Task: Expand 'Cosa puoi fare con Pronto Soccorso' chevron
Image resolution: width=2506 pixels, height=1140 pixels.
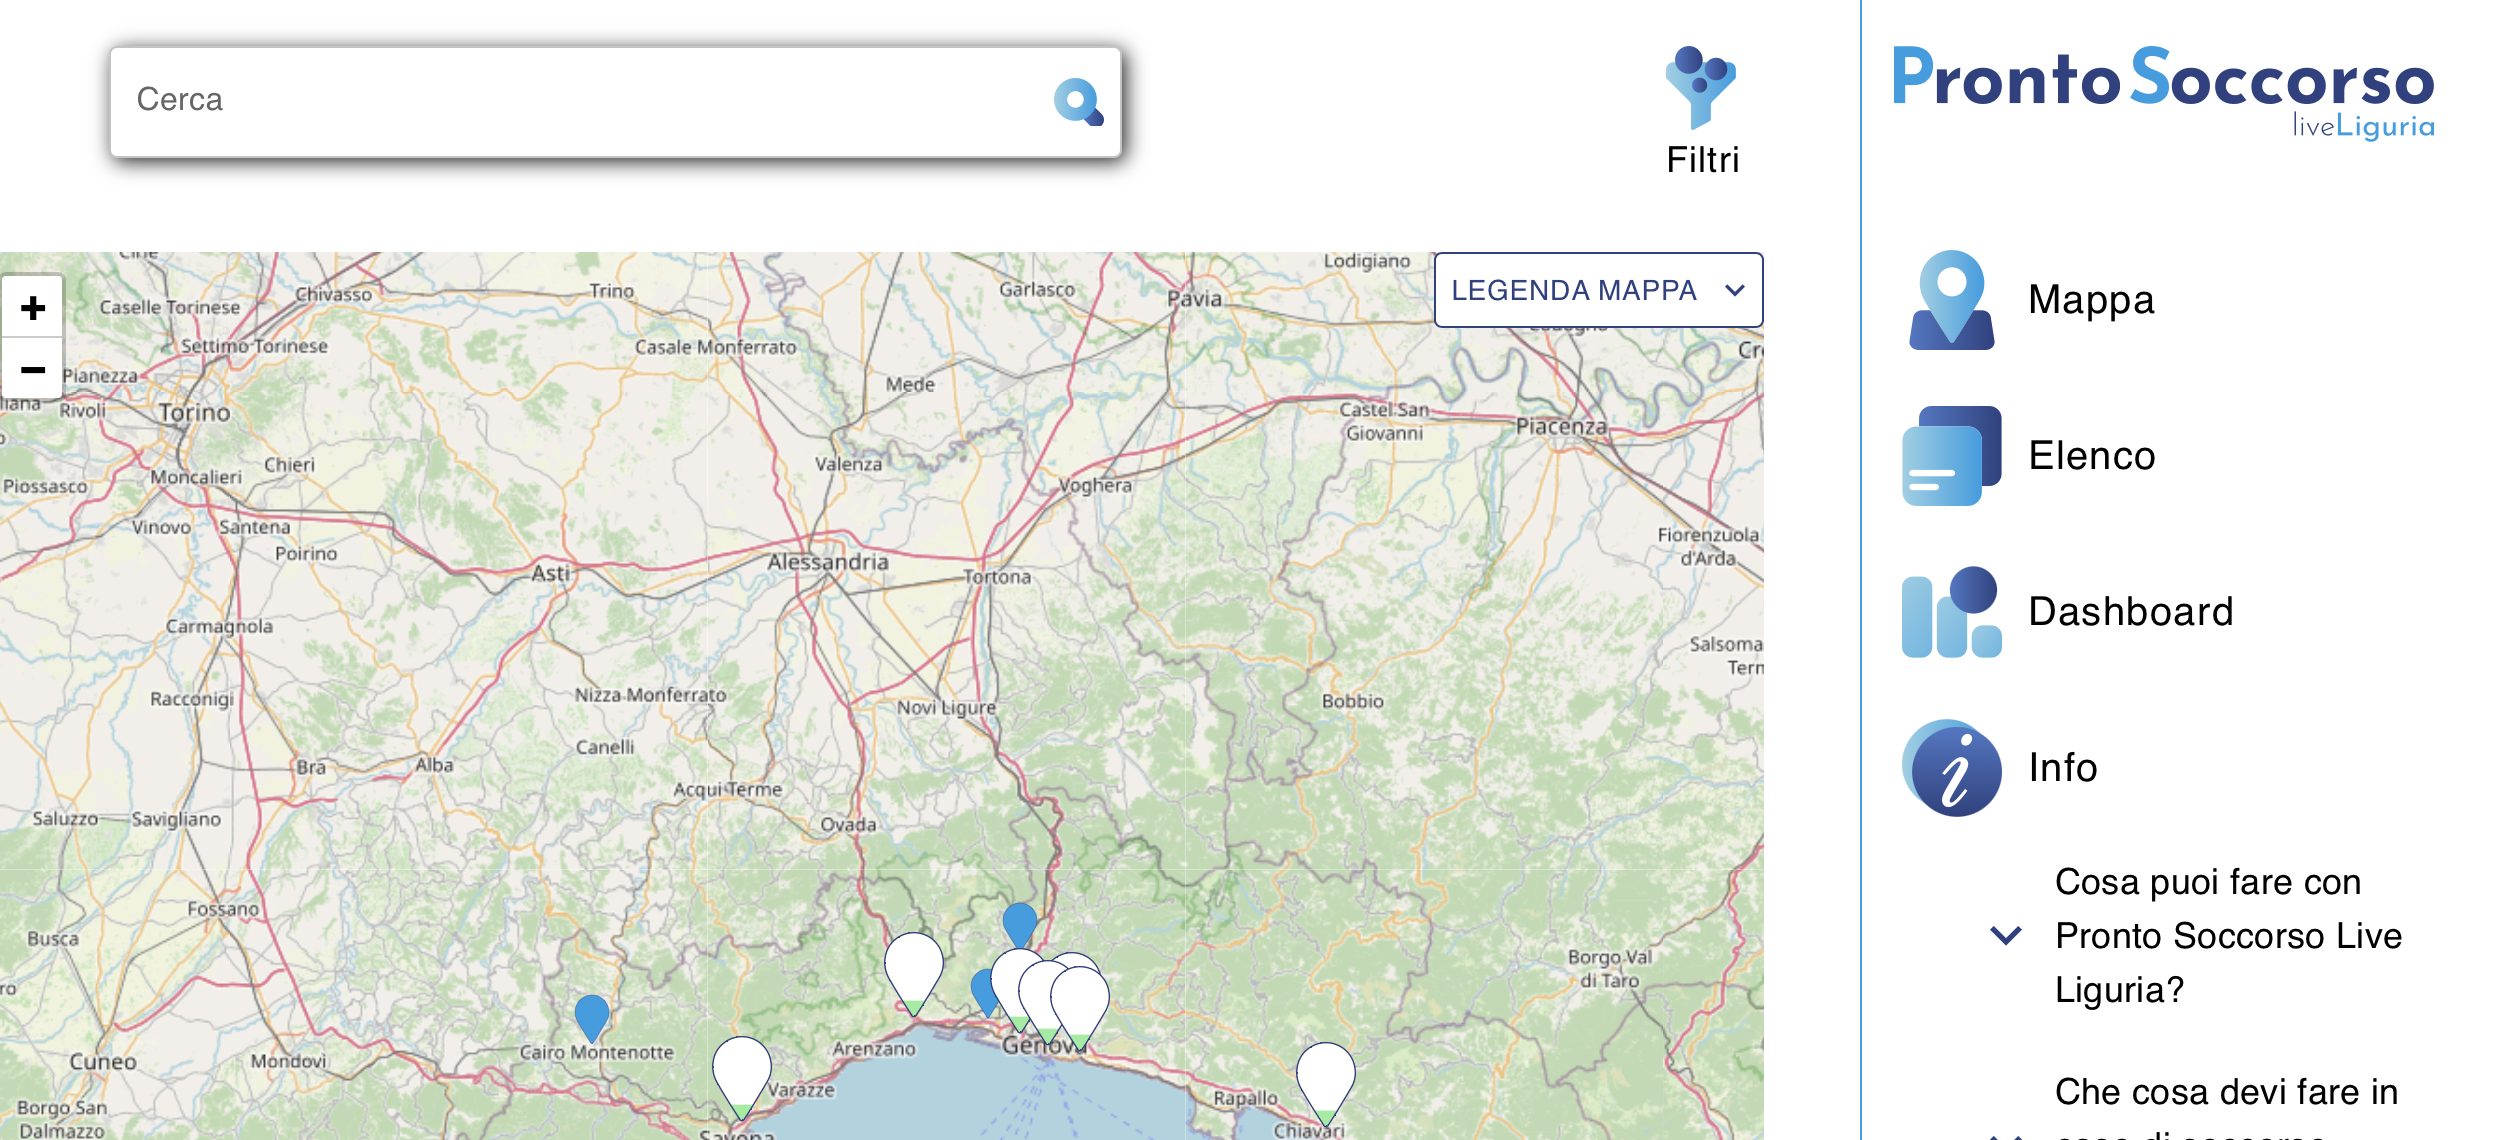Action: click(x=2006, y=936)
